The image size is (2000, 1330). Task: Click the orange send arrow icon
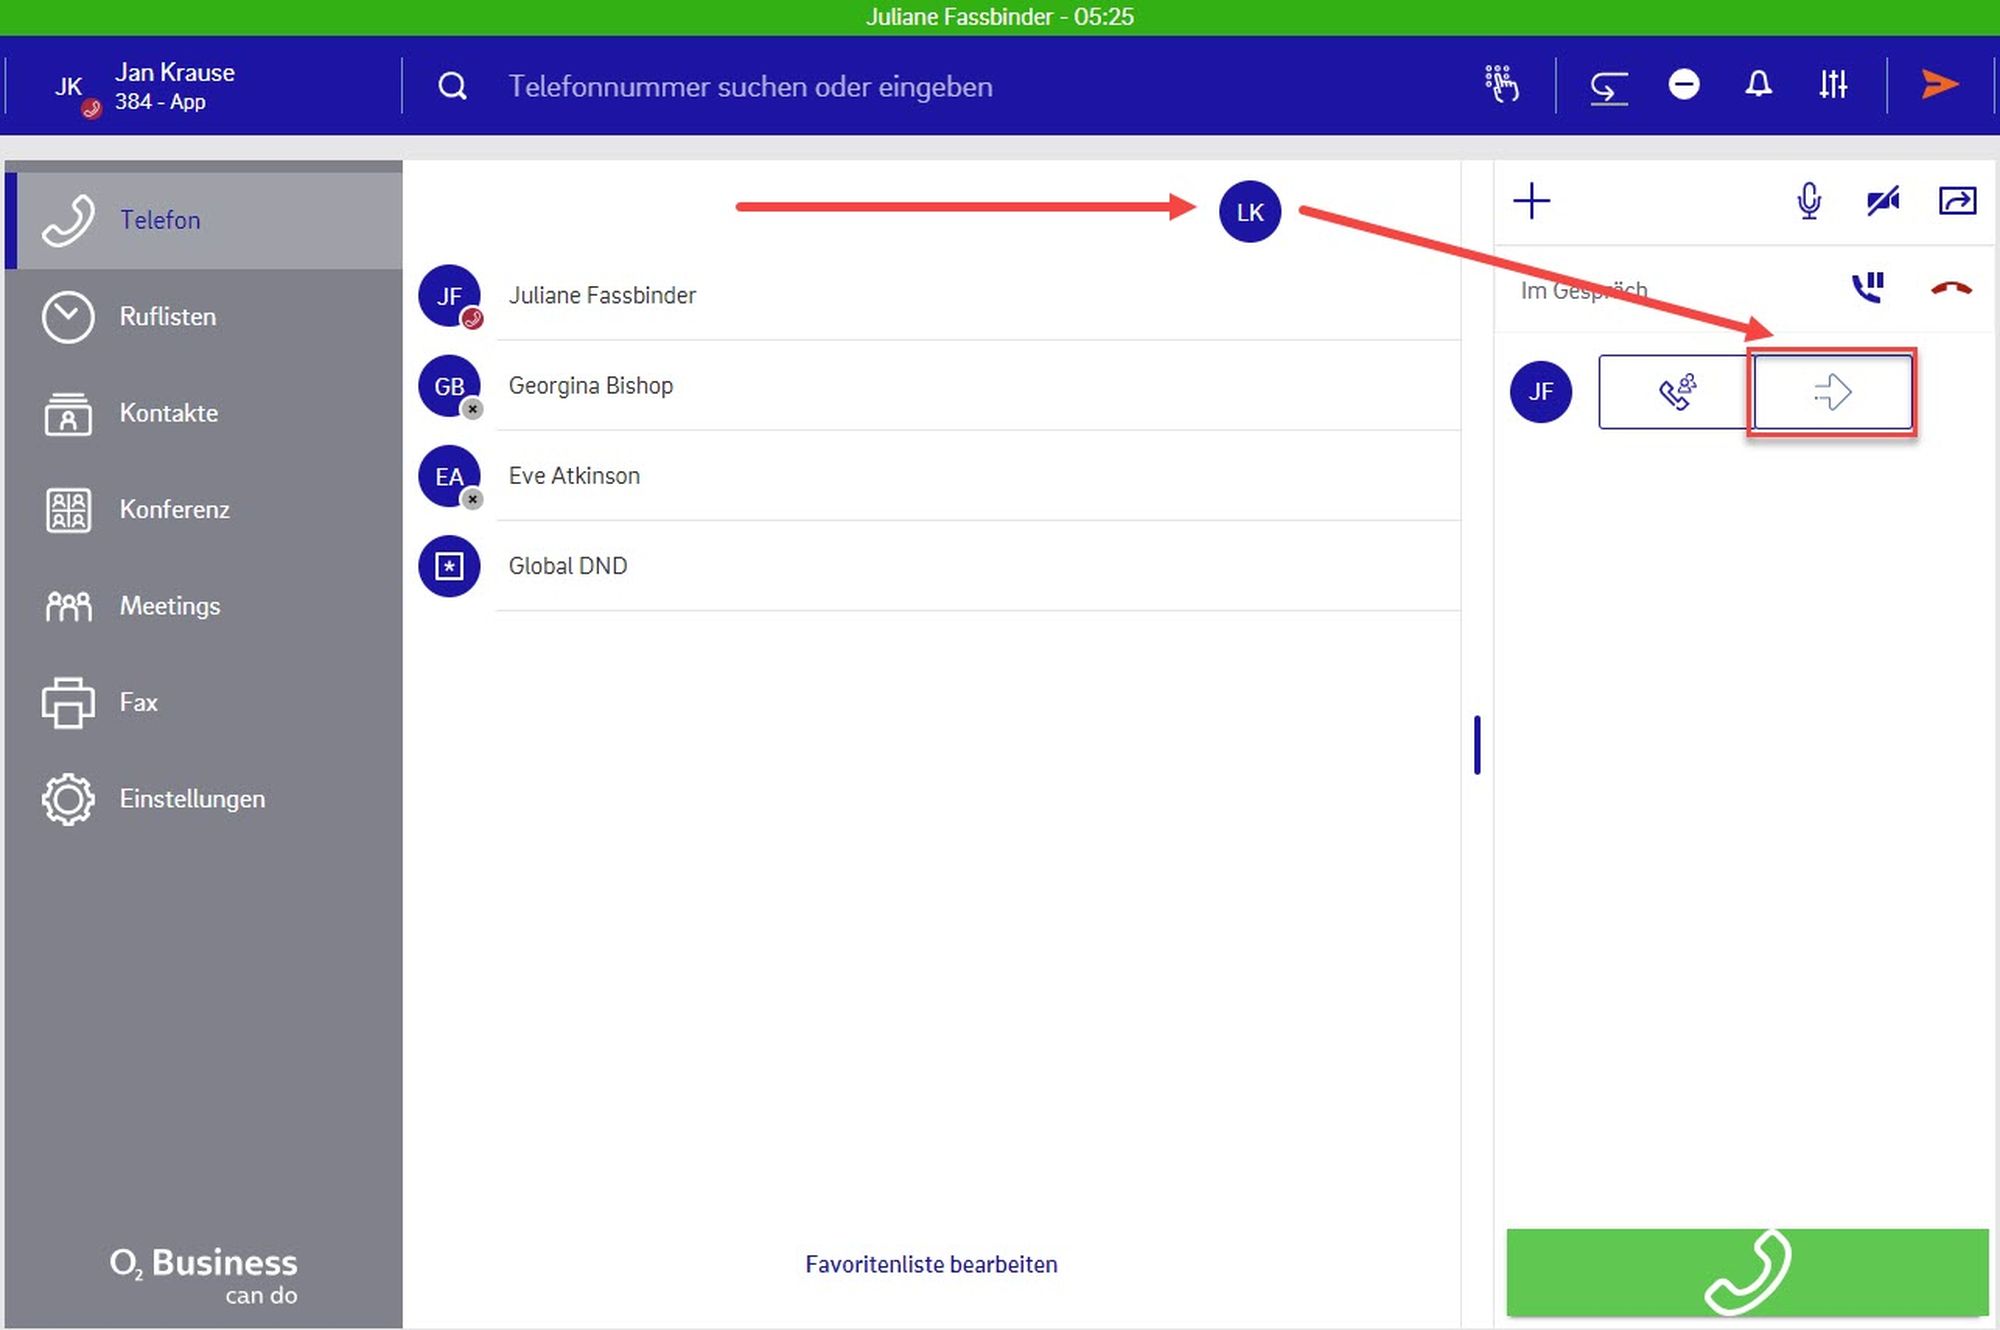tap(1939, 85)
